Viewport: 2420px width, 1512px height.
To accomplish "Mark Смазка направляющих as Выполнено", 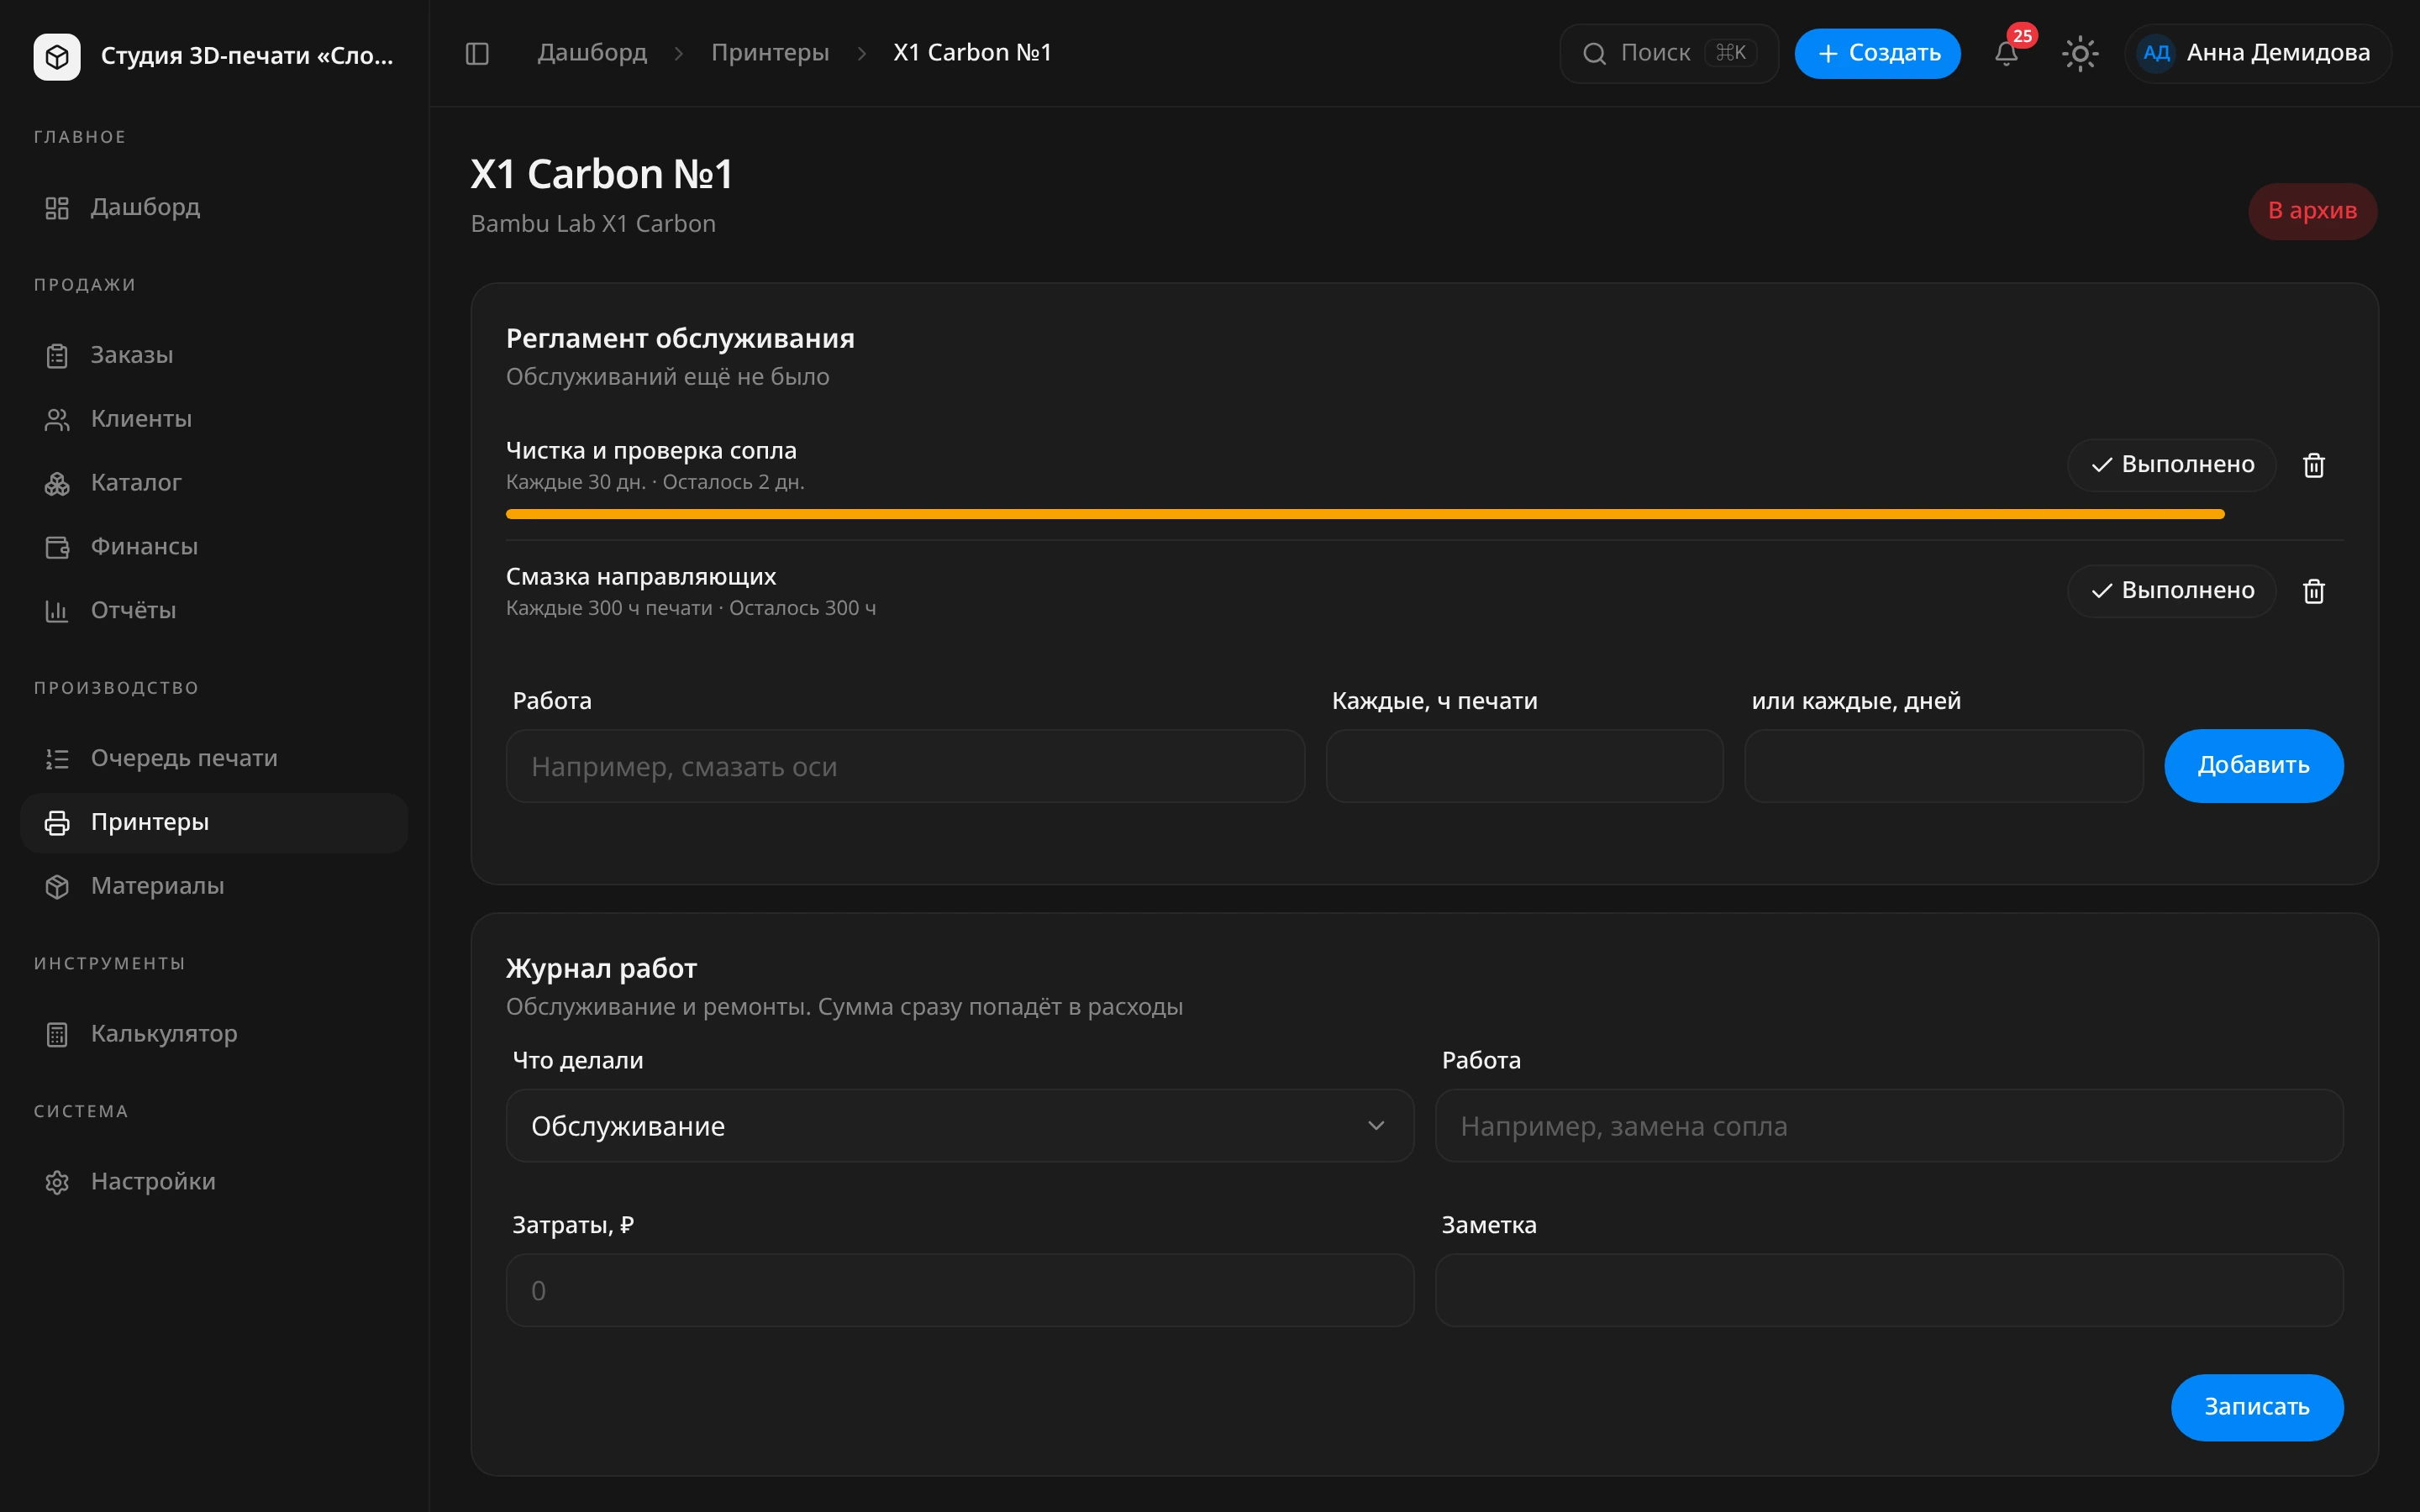I will [2171, 591].
